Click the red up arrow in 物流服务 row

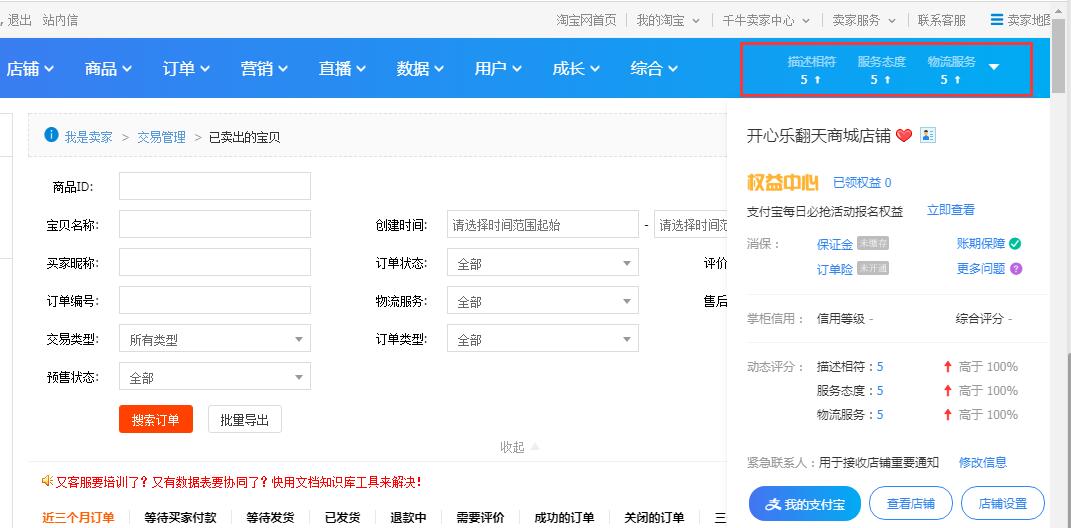point(947,415)
